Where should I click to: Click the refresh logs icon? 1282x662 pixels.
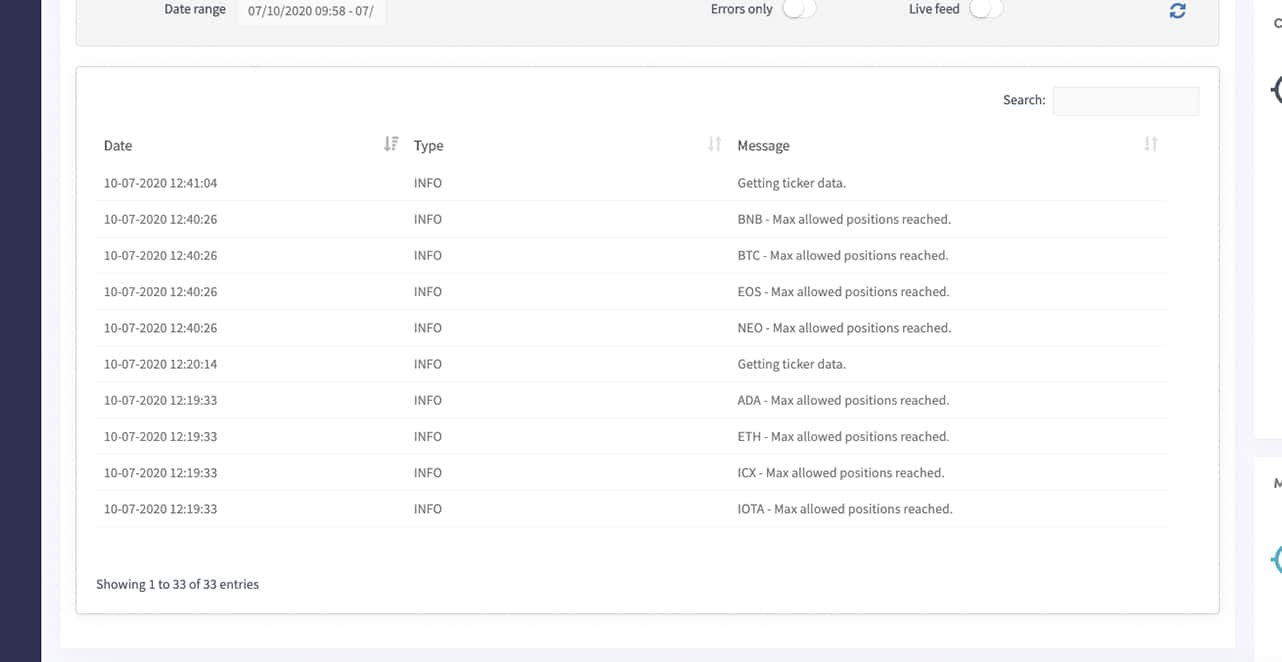click(x=1177, y=10)
